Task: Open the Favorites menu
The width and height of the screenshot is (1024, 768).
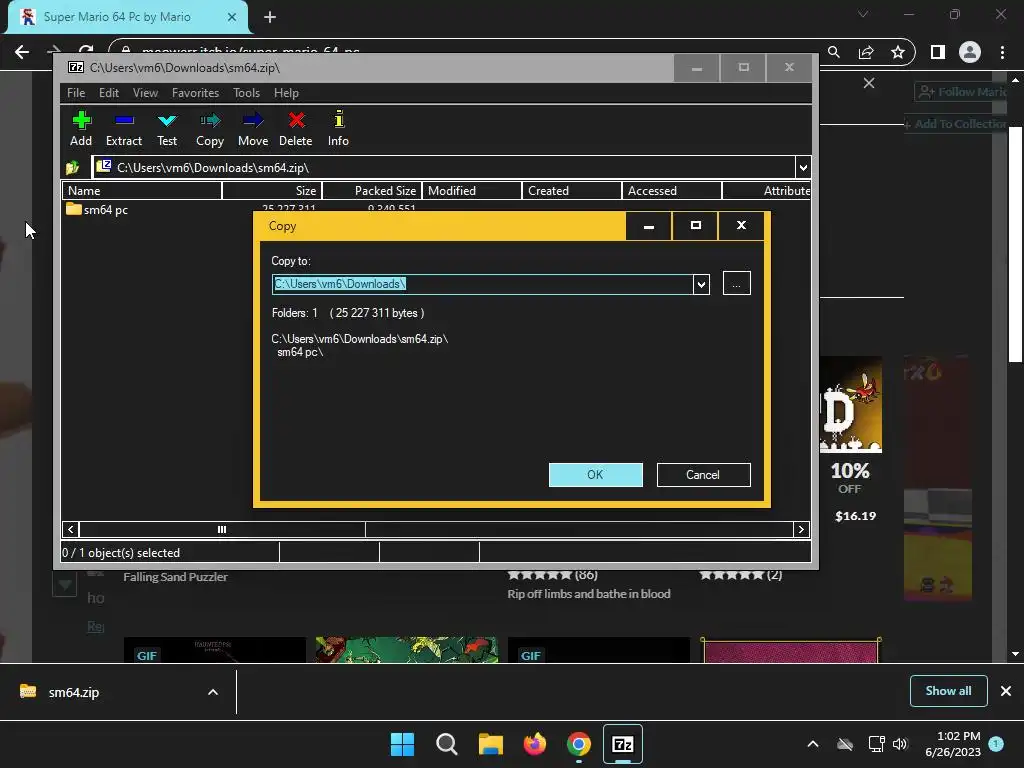Action: (195, 93)
